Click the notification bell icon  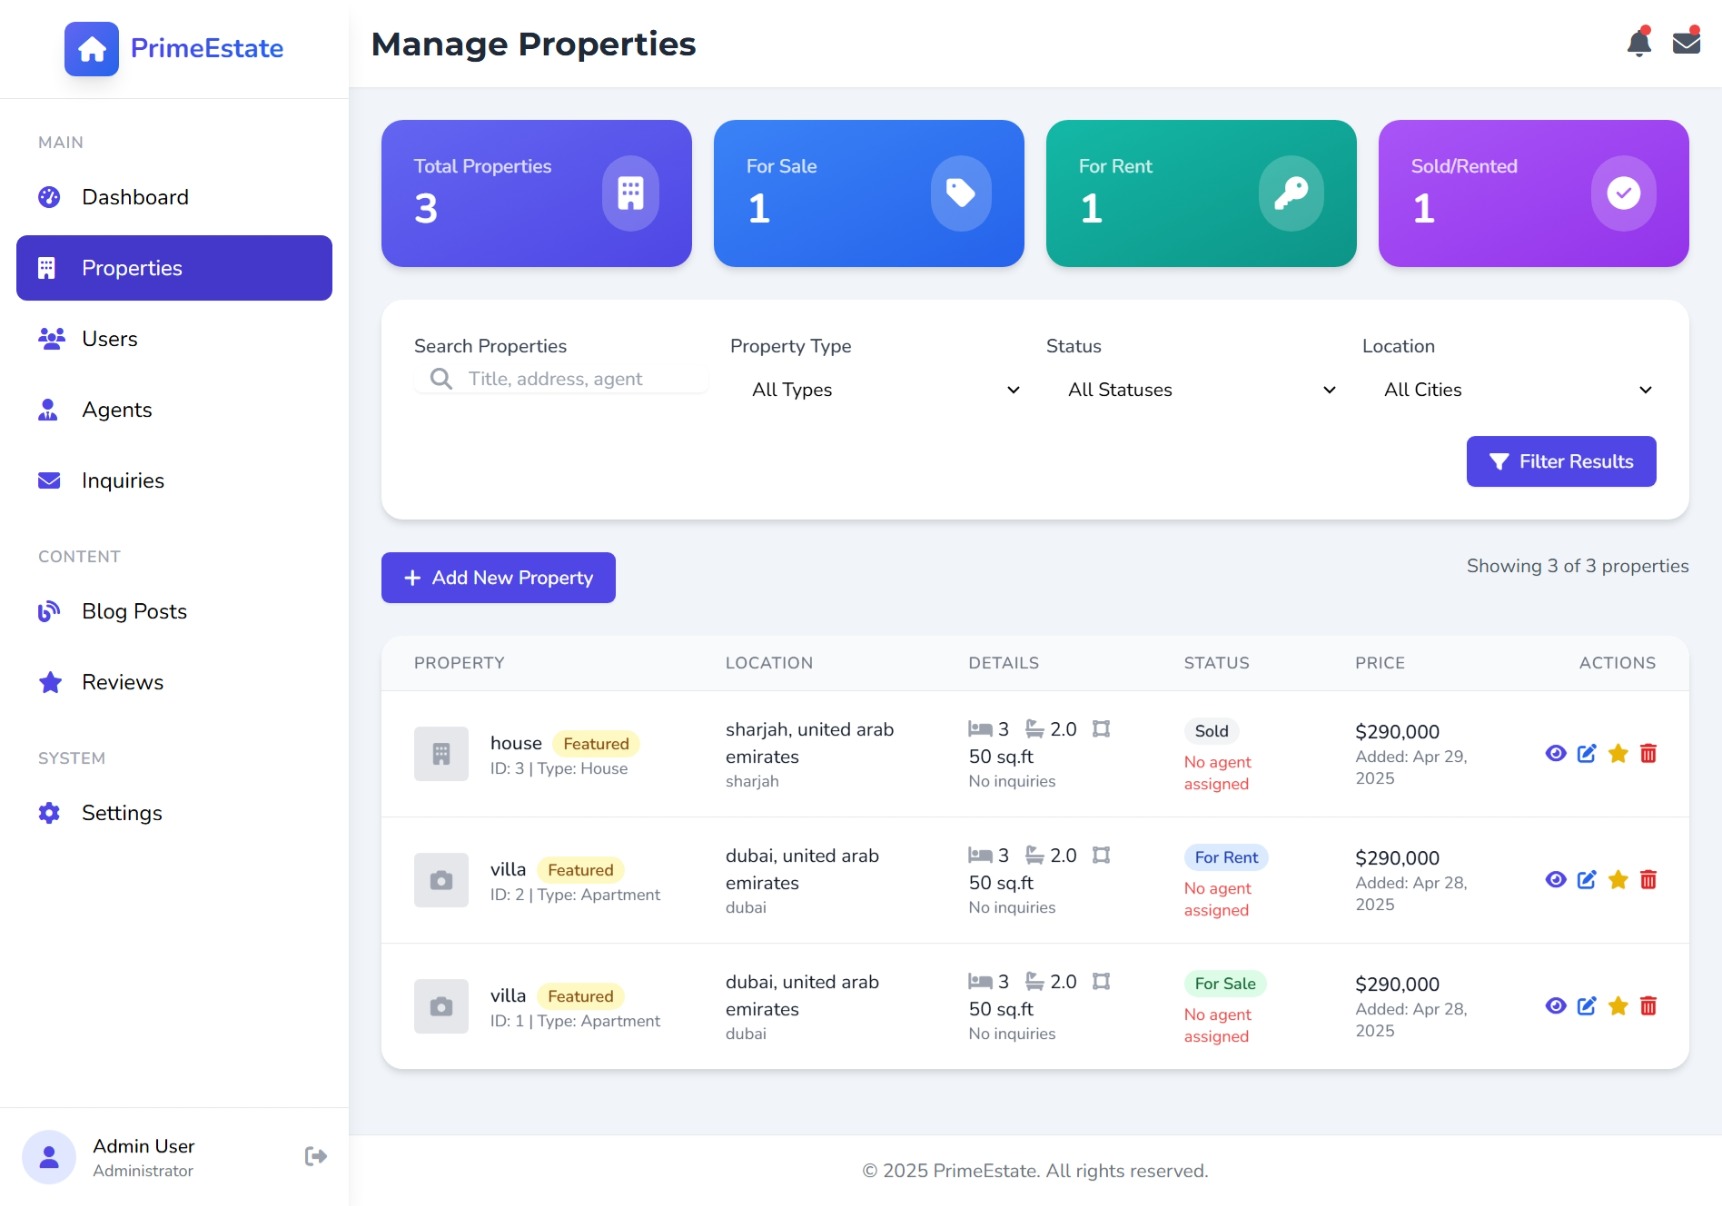pos(1638,43)
